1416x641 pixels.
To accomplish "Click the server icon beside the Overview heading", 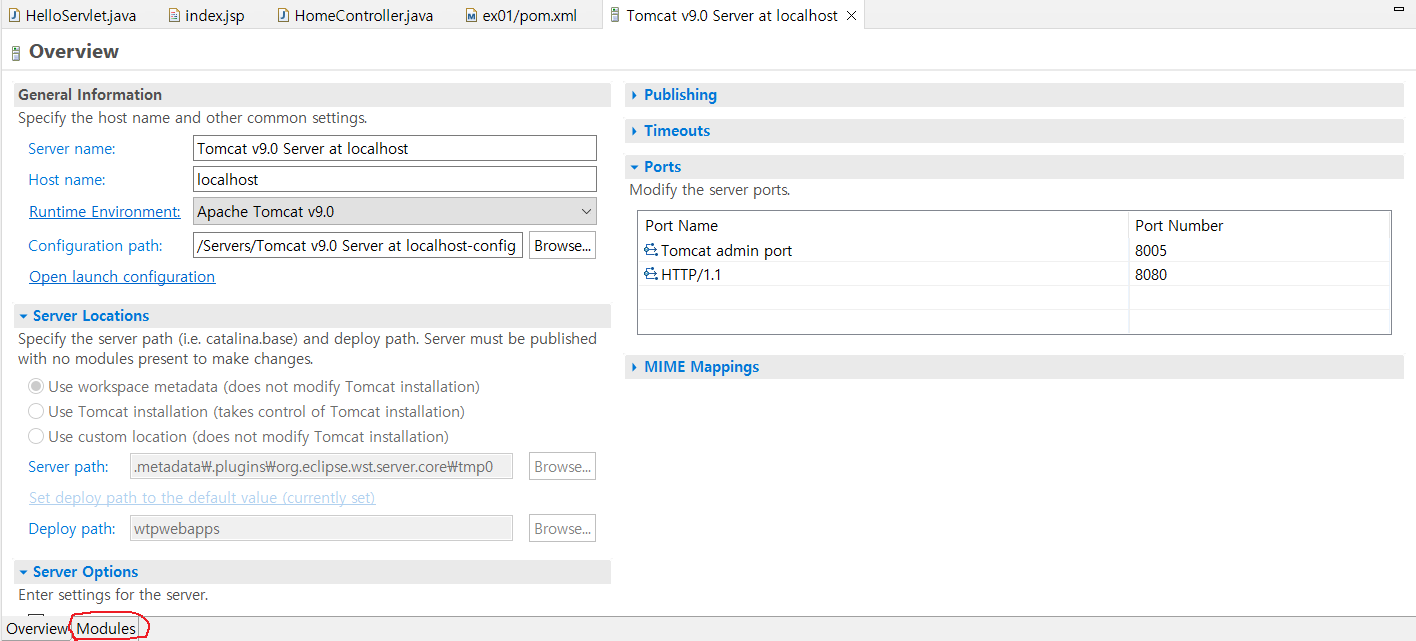I will (x=16, y=54).
